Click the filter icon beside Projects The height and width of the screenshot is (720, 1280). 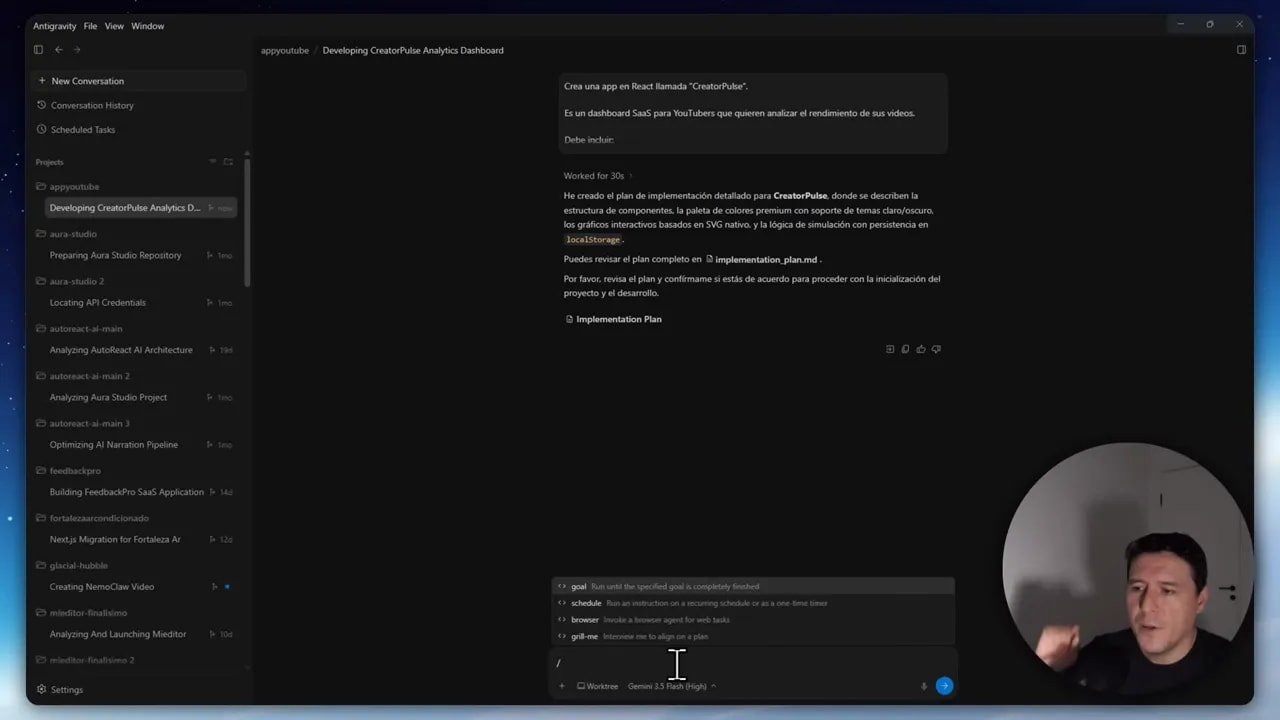tap(212, 162)
